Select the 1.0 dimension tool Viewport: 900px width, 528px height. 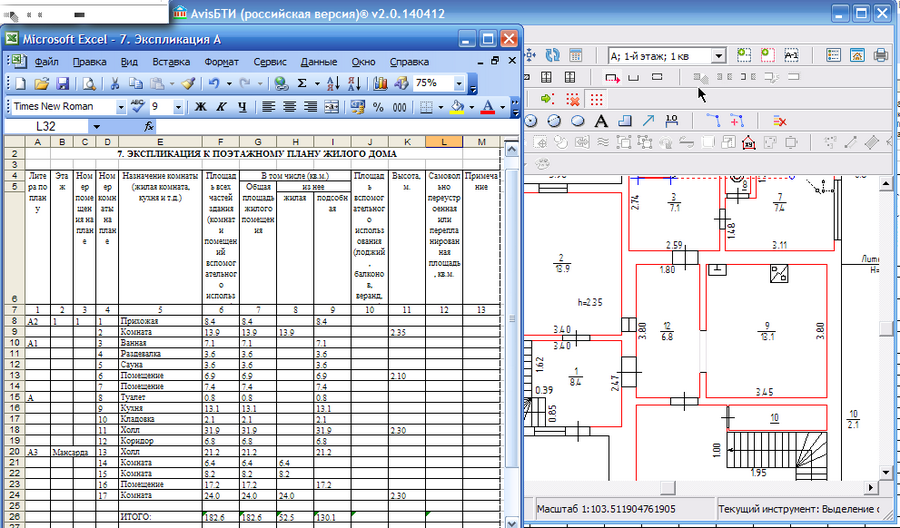(671, 121)
